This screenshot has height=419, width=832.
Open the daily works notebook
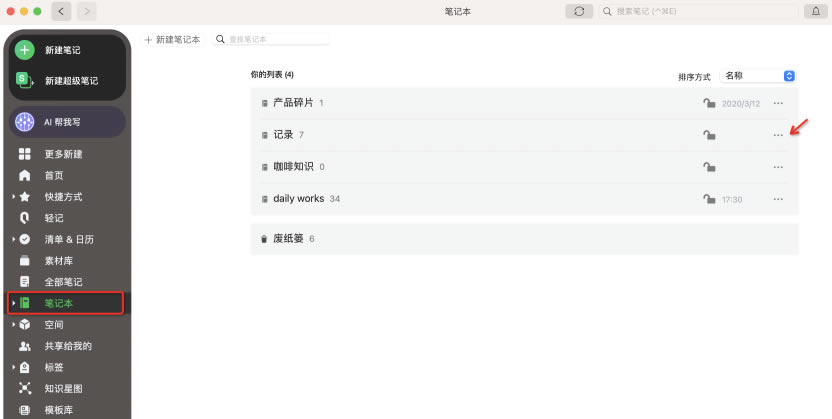pos(524,199)
